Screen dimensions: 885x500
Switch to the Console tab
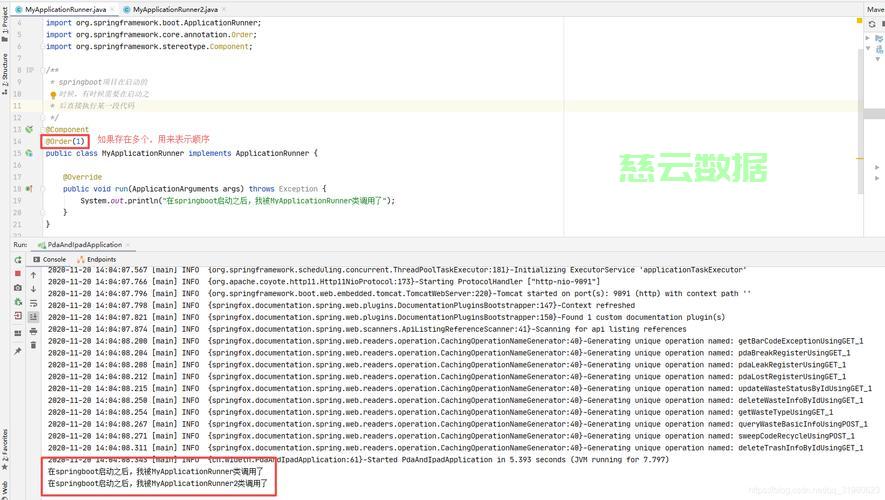50,260
